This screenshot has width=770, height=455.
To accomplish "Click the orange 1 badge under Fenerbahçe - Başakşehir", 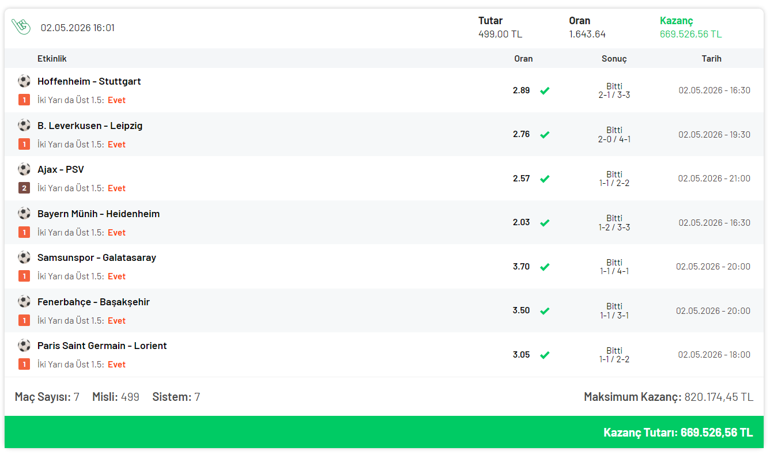I will click(24, 321).
